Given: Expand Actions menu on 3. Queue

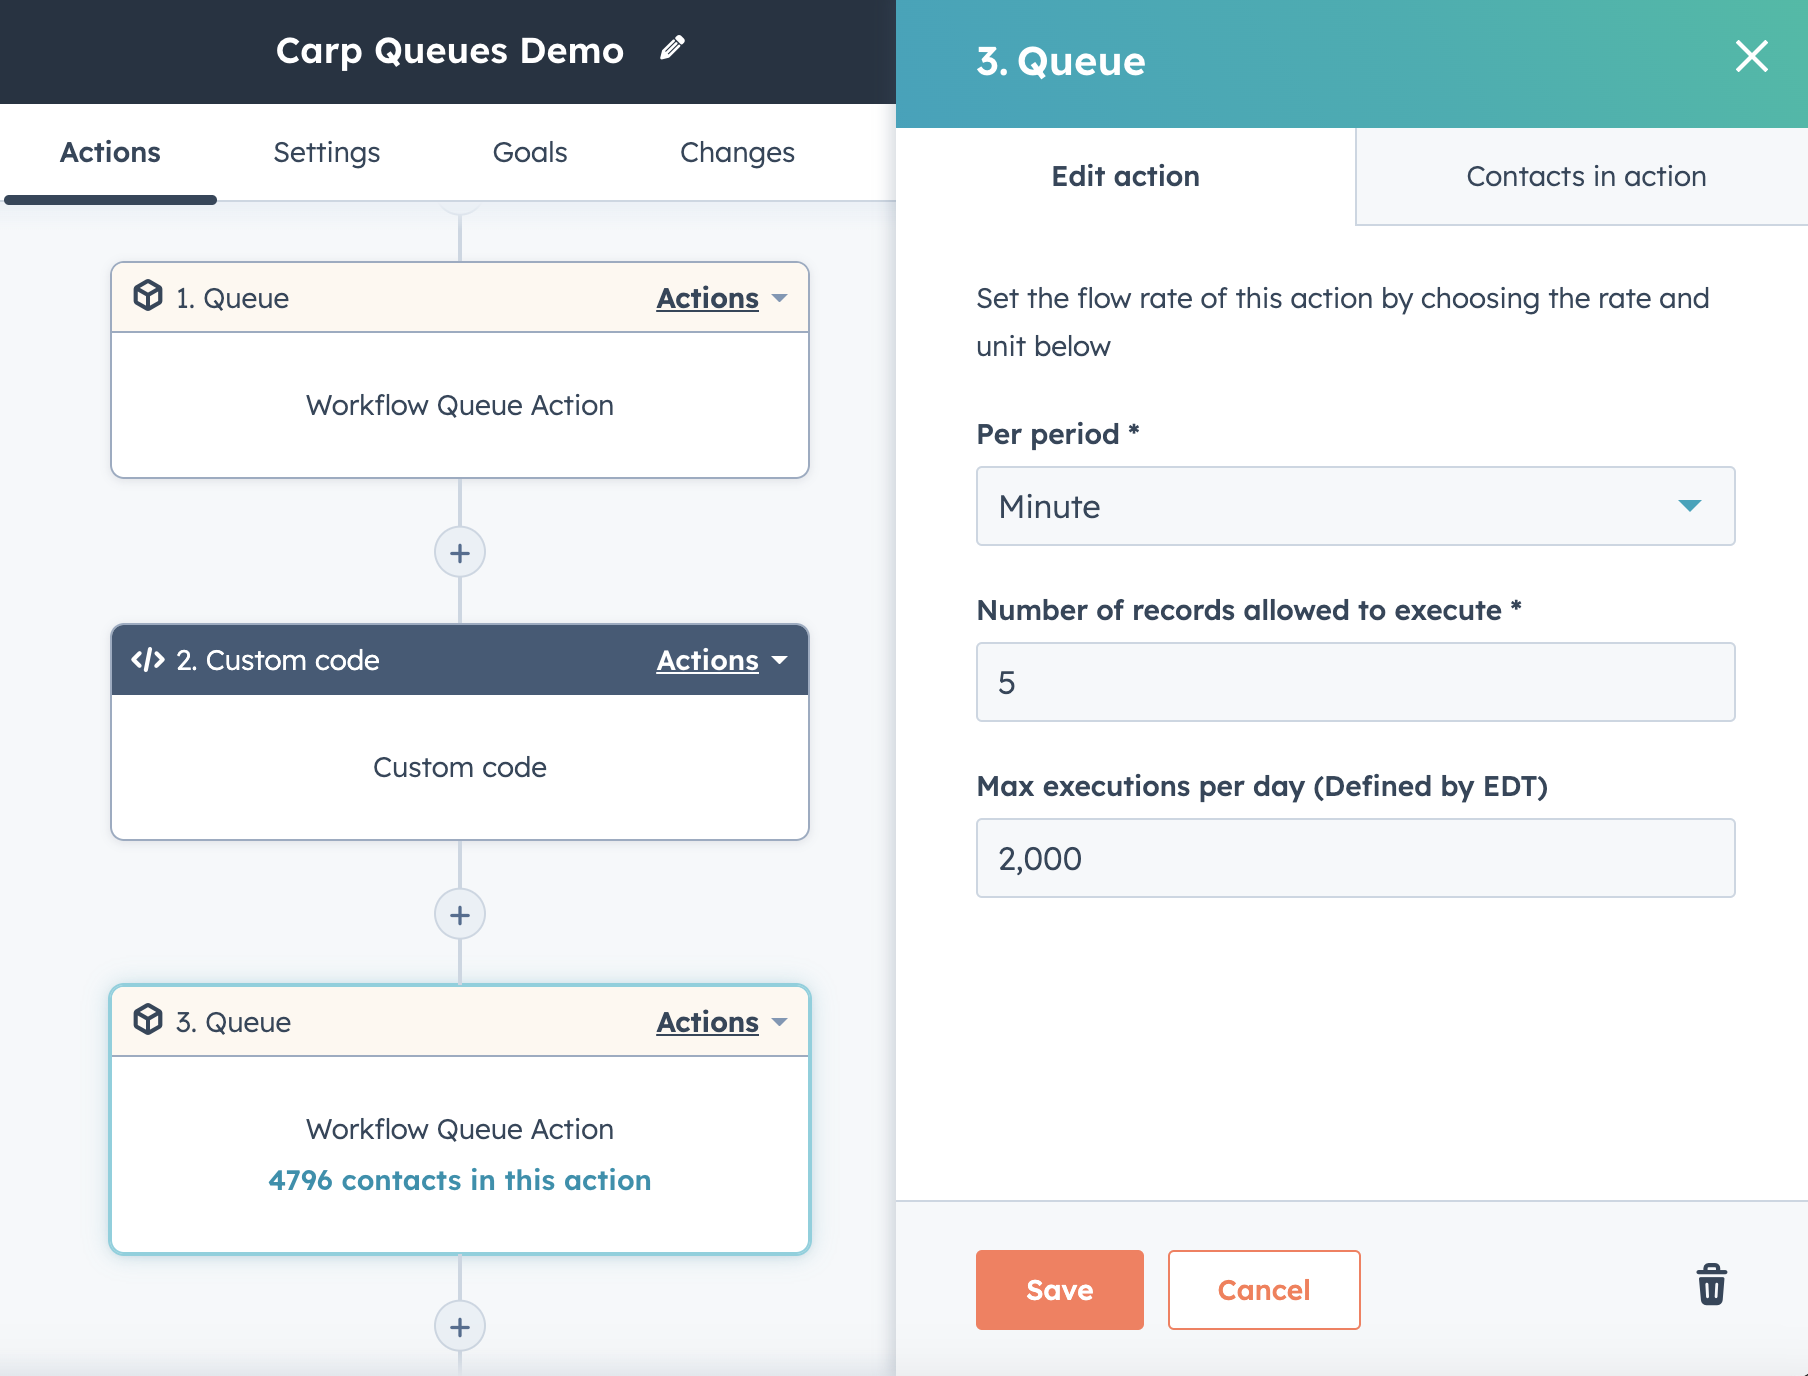Looking at the screenshot, I should click(721, 1022).
